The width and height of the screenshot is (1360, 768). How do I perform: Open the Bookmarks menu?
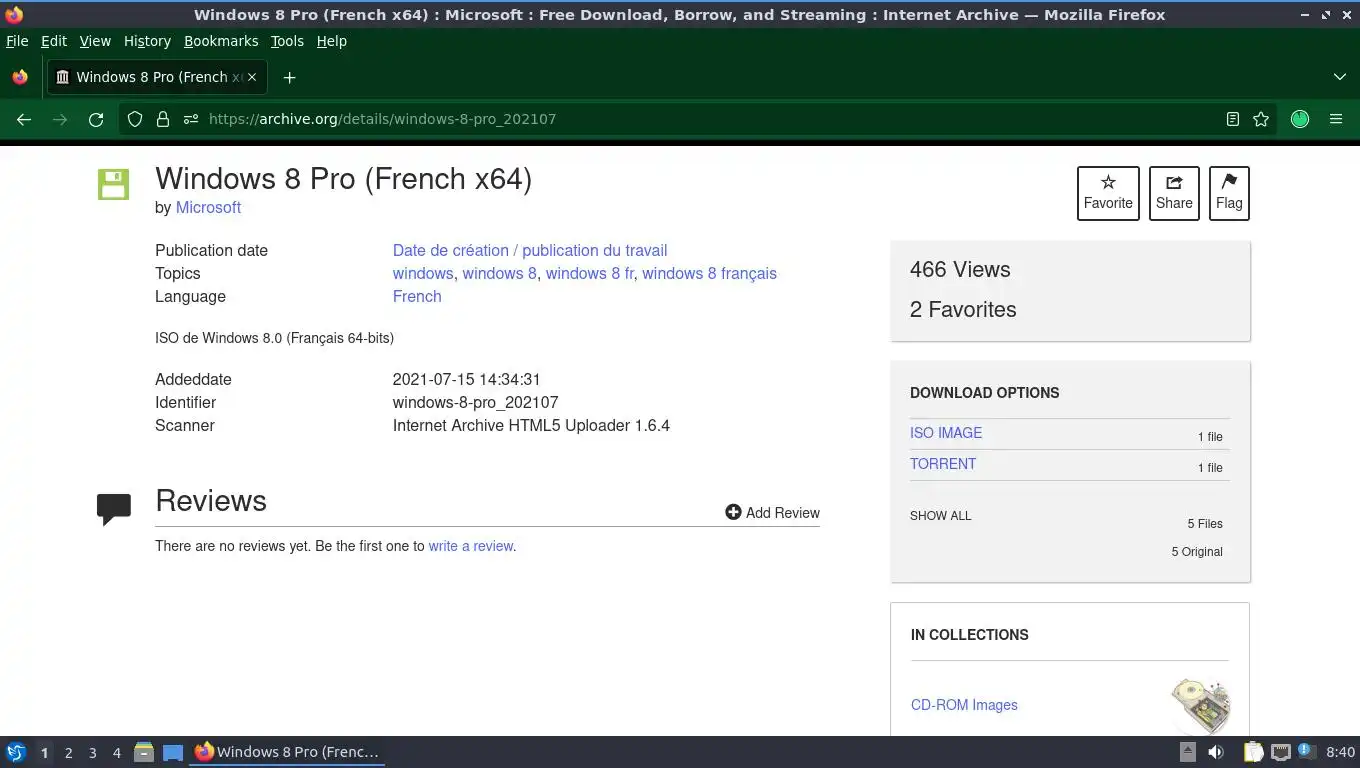[221, 41]
